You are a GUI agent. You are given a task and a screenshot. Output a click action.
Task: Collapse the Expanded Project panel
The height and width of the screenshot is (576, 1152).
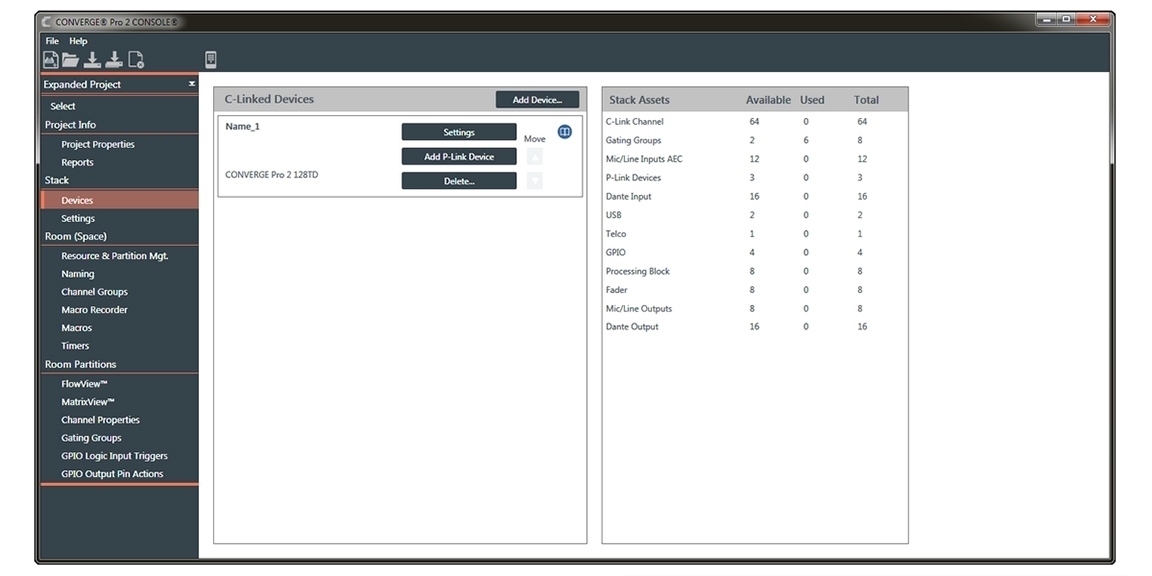point(192,85)
